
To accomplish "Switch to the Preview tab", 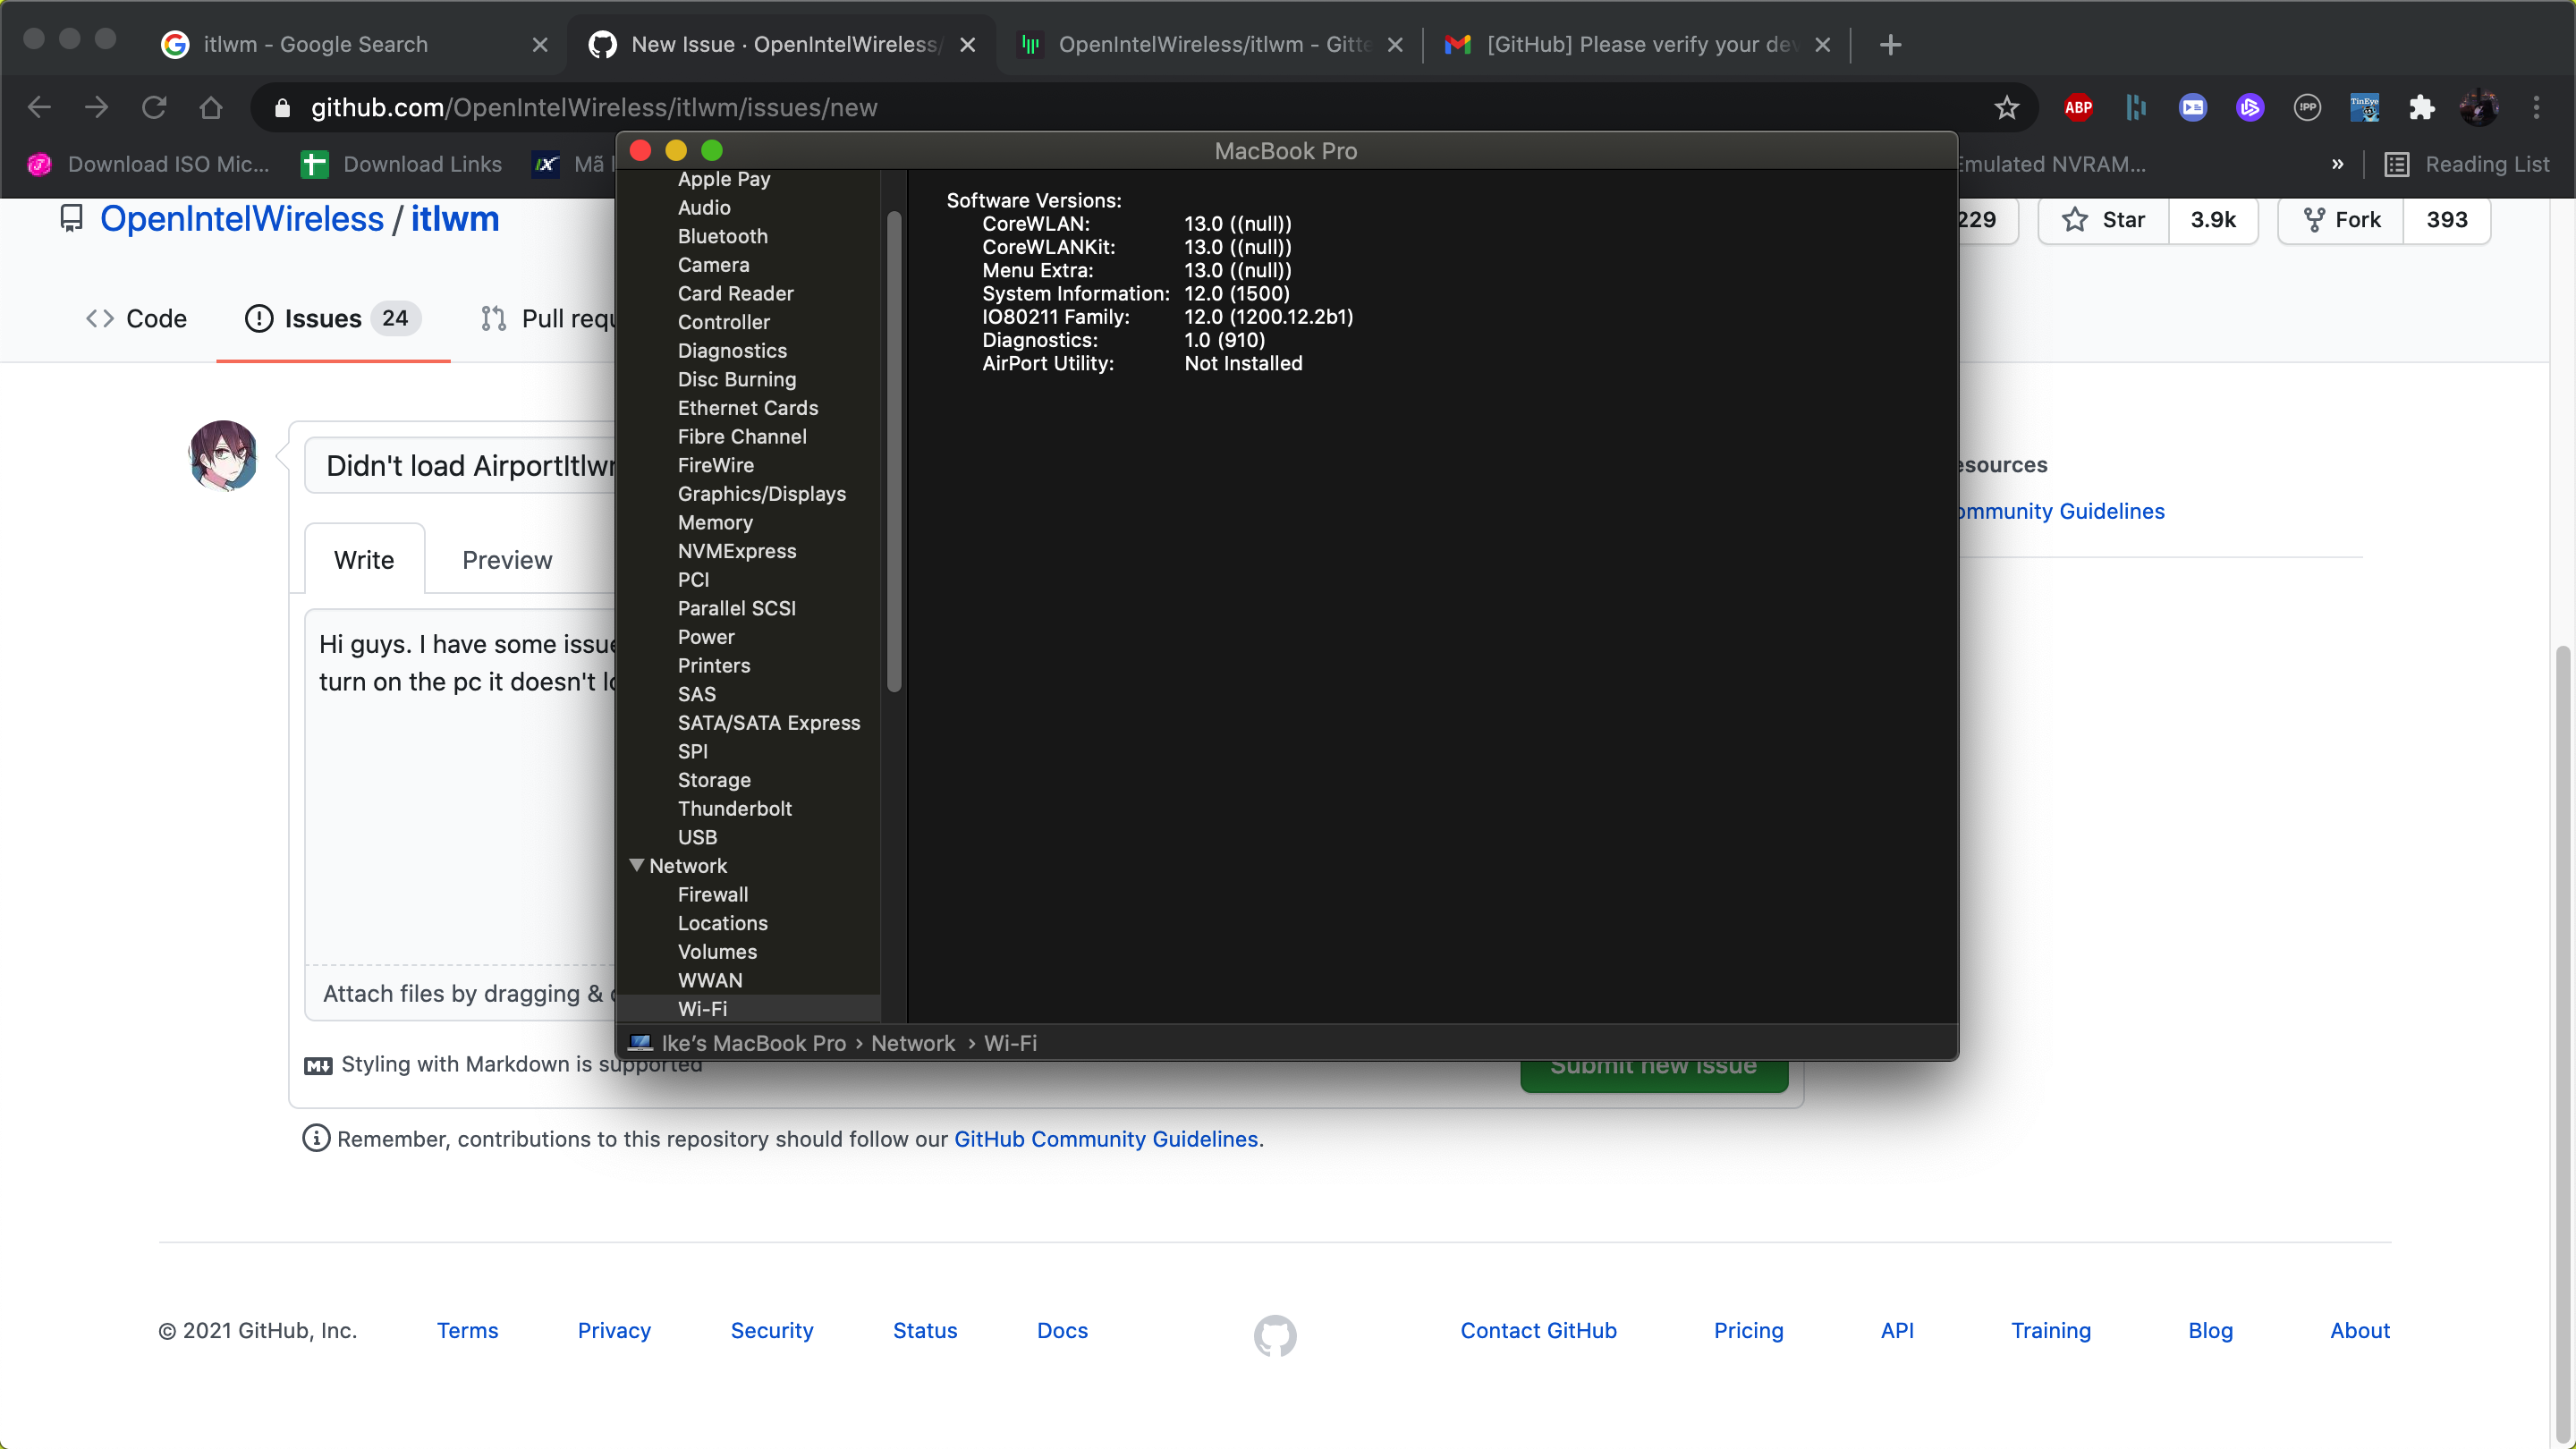I will click(x=507, y=560).
